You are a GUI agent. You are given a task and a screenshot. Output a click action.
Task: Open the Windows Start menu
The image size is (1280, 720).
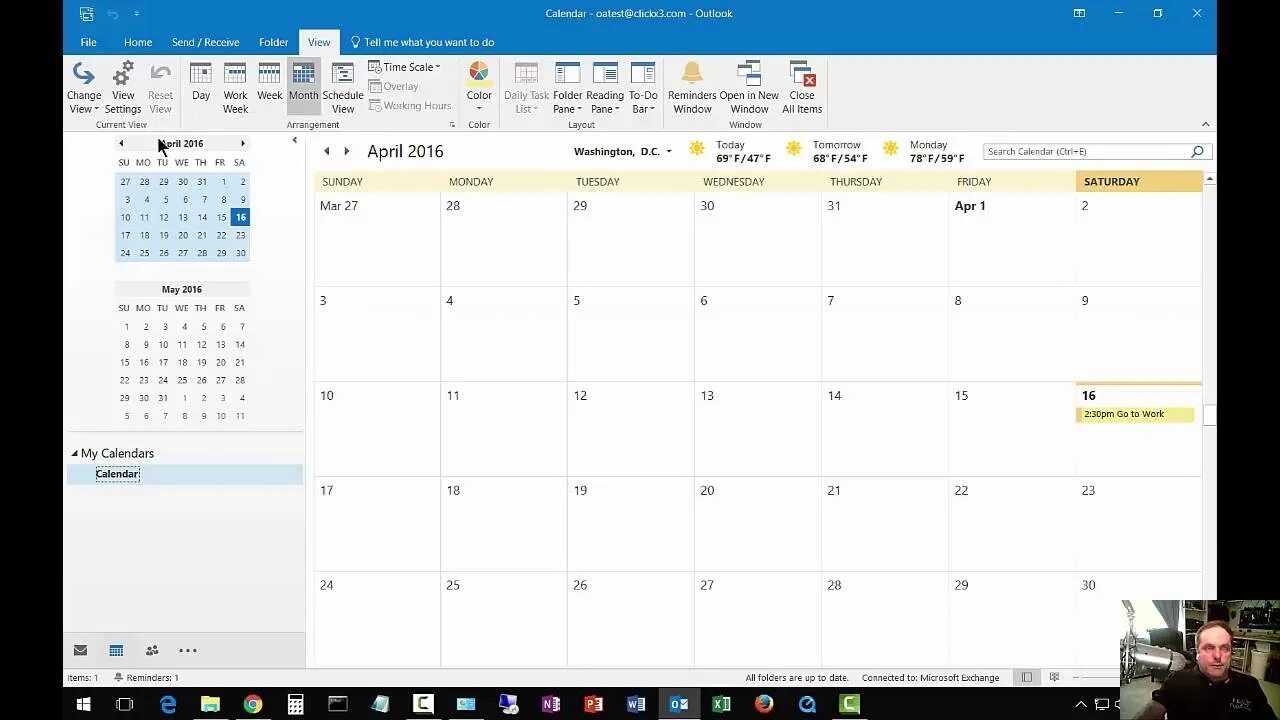click(83, 704)
